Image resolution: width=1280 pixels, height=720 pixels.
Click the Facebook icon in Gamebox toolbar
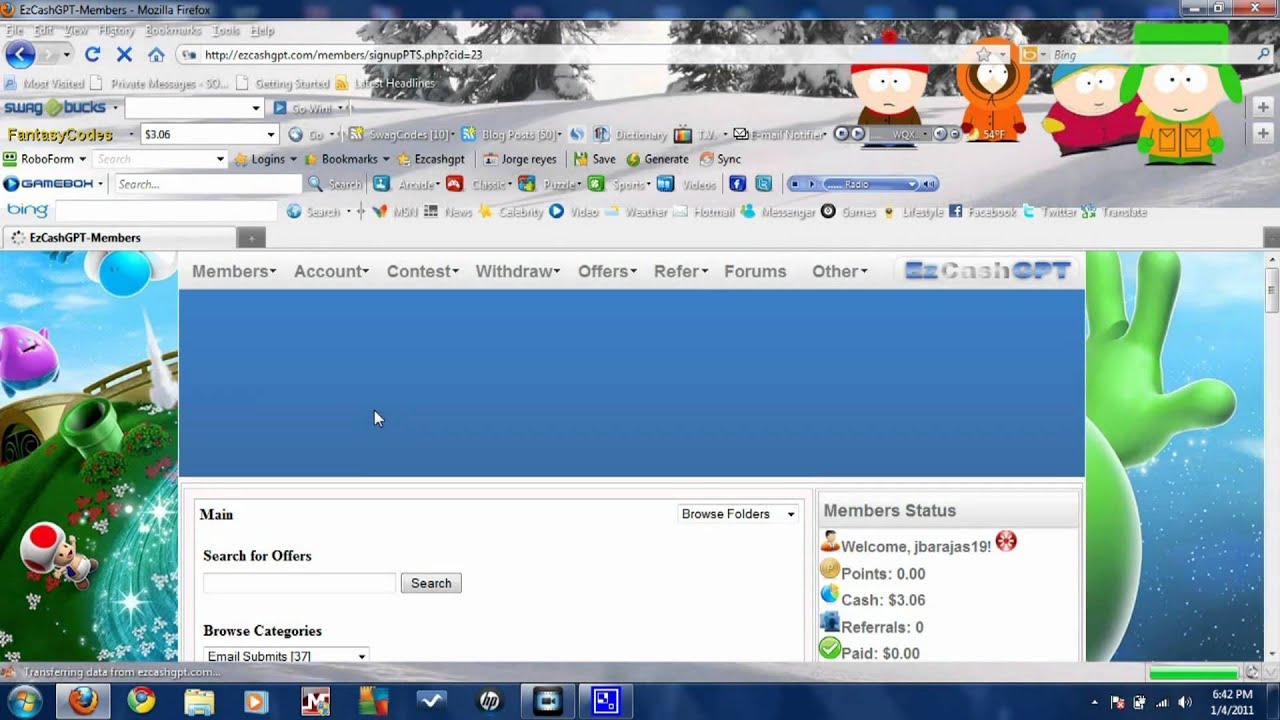[737, 184]
